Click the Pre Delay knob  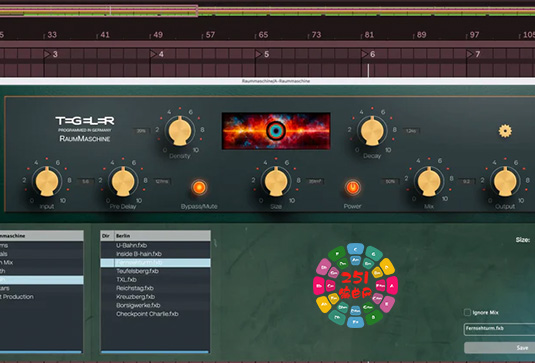[x=123, y=182]
